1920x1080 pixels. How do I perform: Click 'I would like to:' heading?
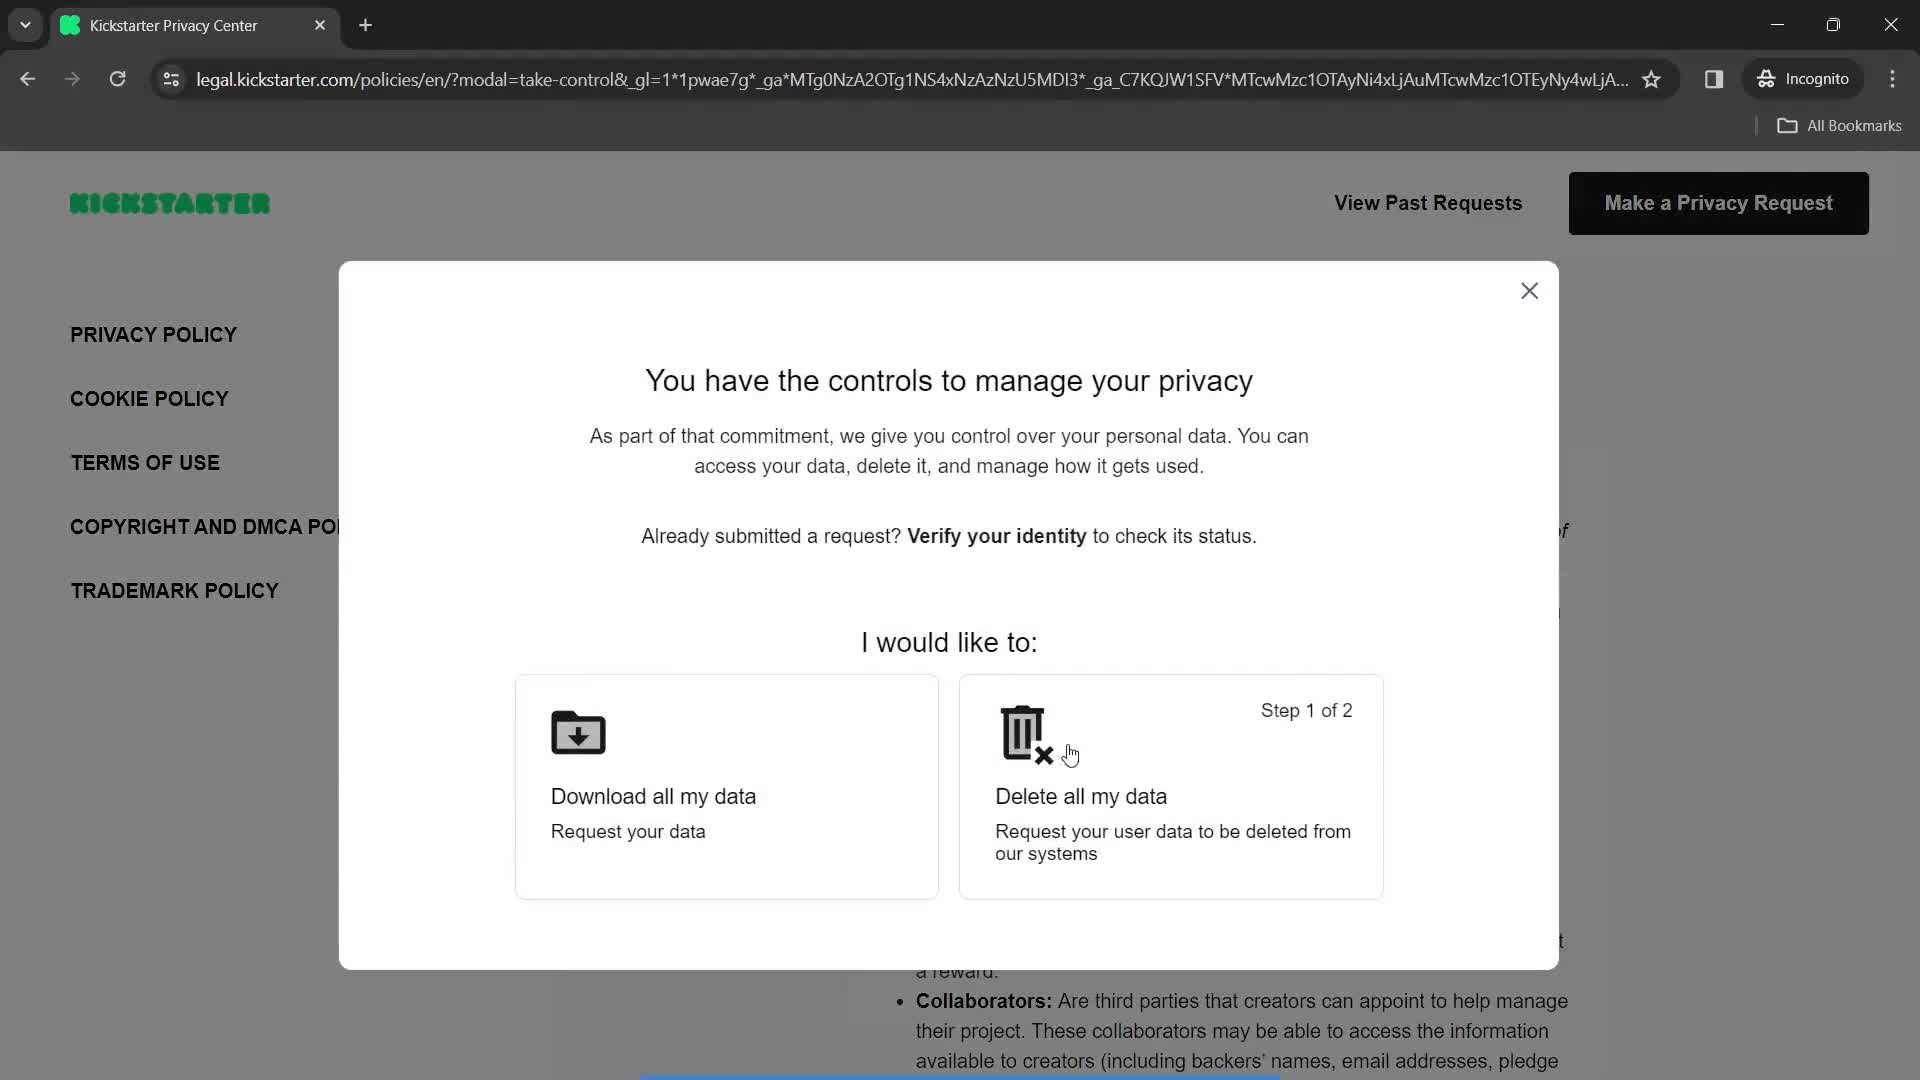click(949, 643)
